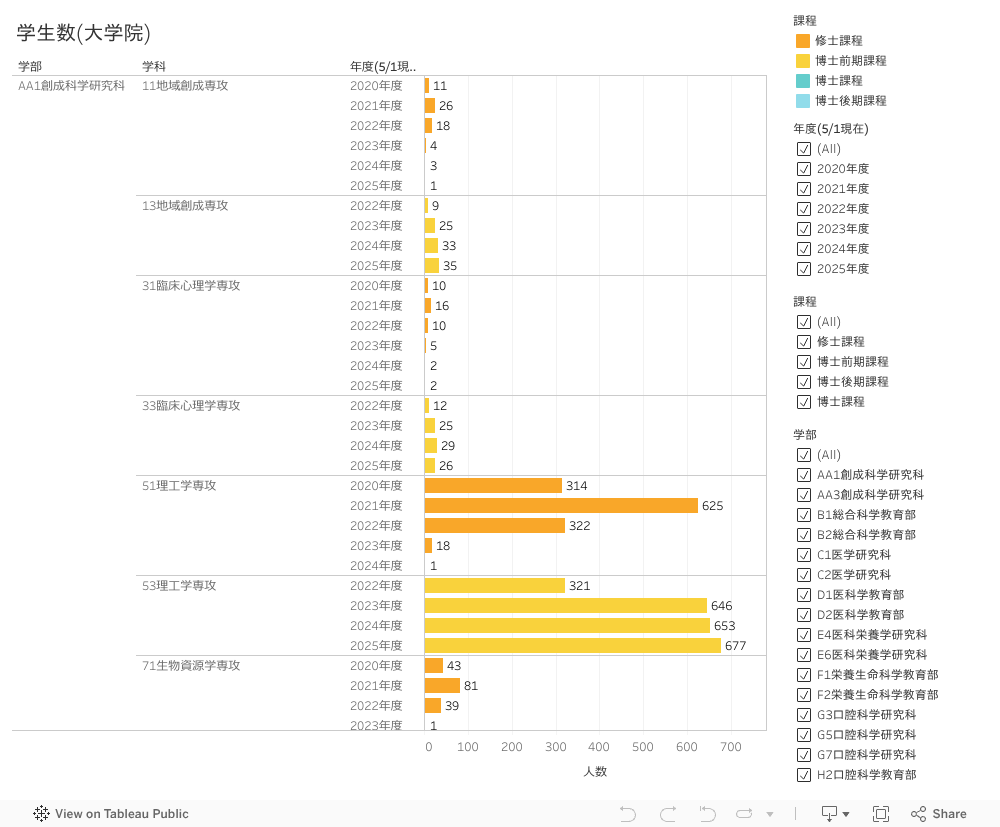Screen dimensions: 1000x827
Task: Click the Redo arrow icon
Action: coord(668,814)
